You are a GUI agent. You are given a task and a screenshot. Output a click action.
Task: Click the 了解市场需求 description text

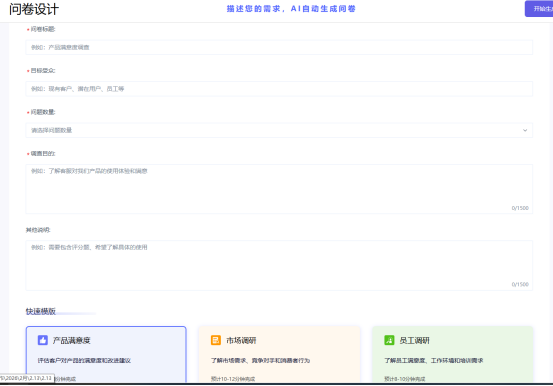[260, 361]
